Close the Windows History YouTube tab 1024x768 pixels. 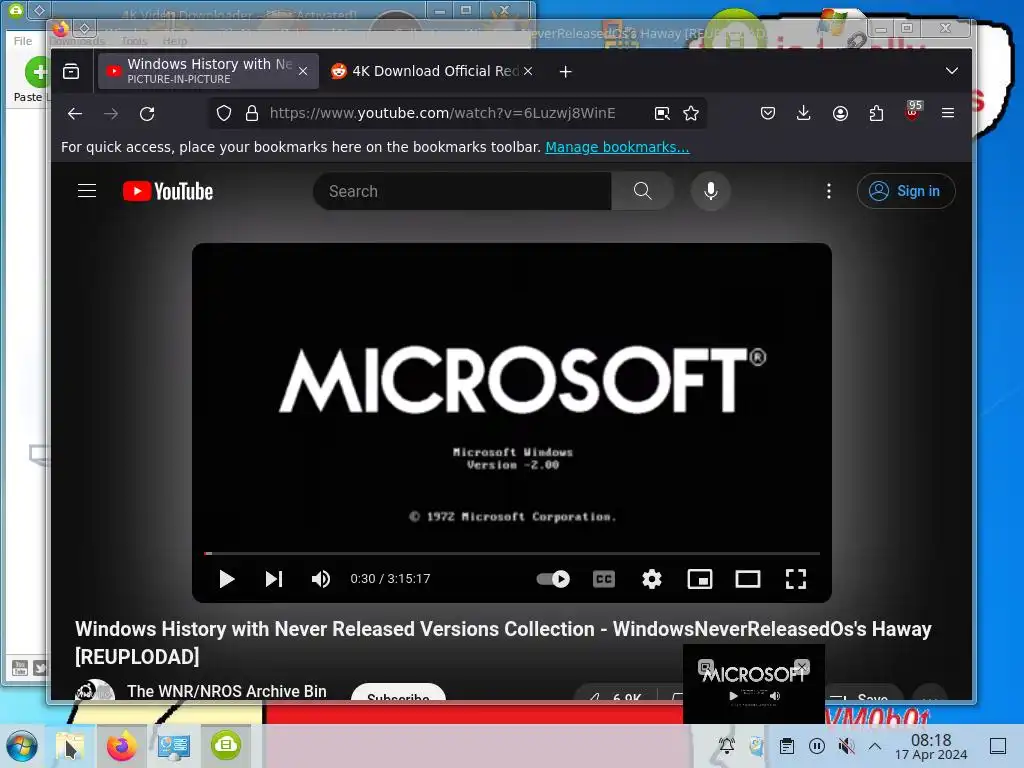(303, 71)
